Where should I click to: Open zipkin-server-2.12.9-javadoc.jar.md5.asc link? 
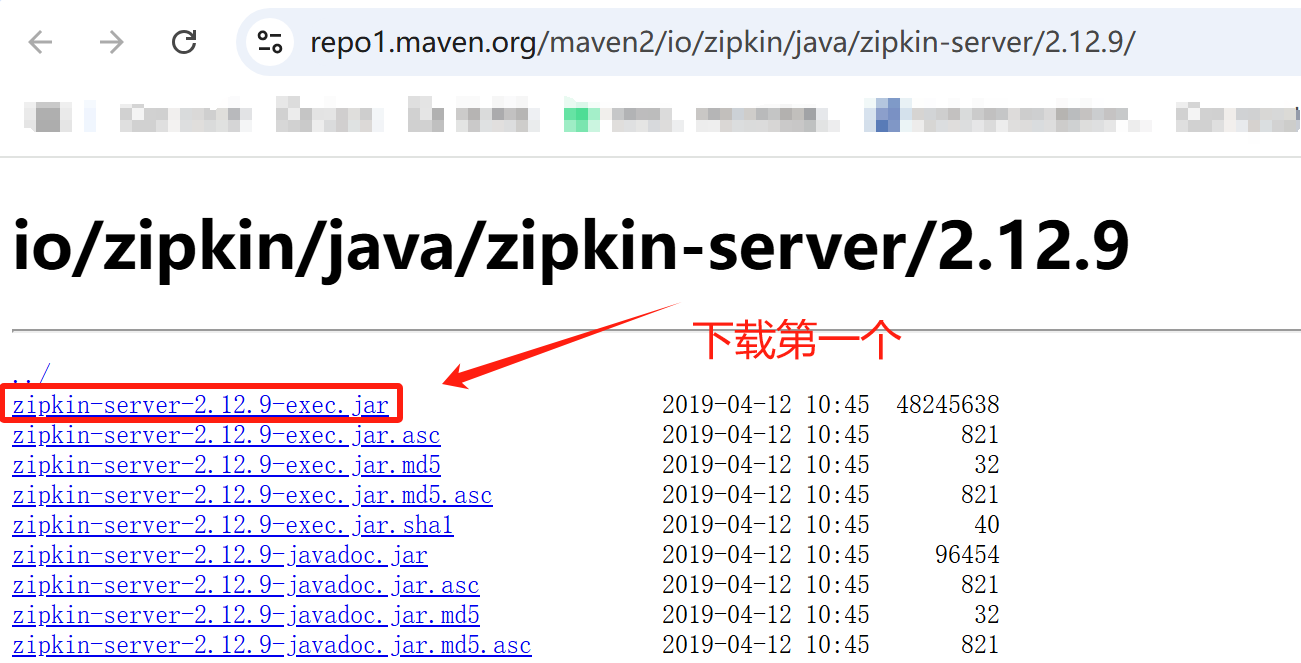pyautogui.click(x=272, y=645)
